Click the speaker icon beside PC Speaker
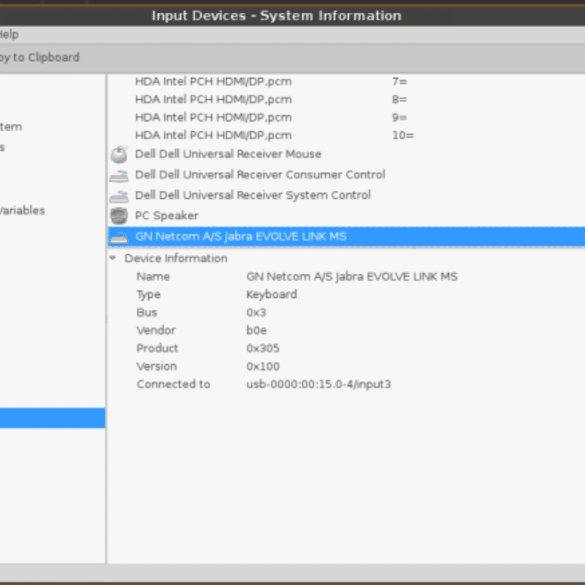This screenshot has width=585, height=585. 119,216
